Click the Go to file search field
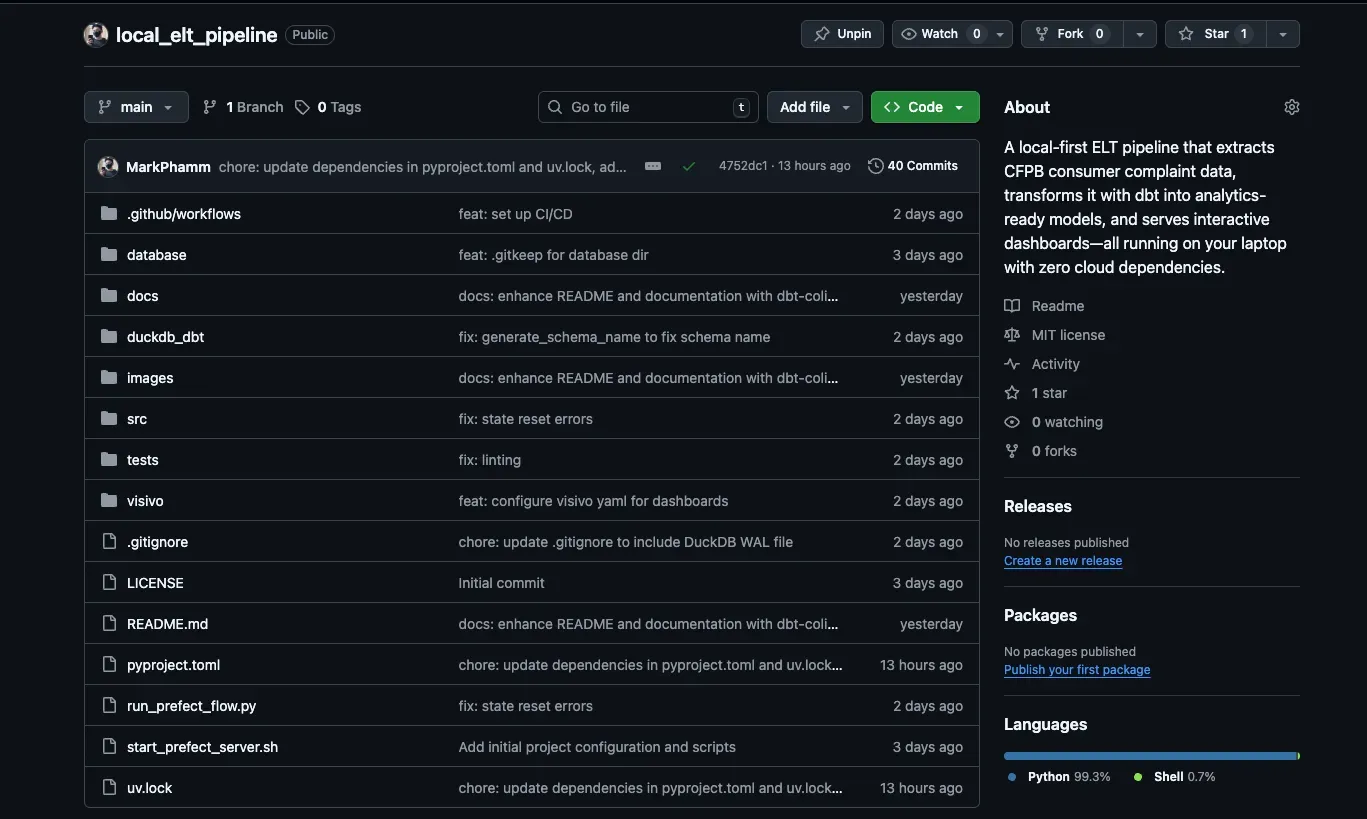The width and height of the screenshot is (1367, 819). [647, 106]
